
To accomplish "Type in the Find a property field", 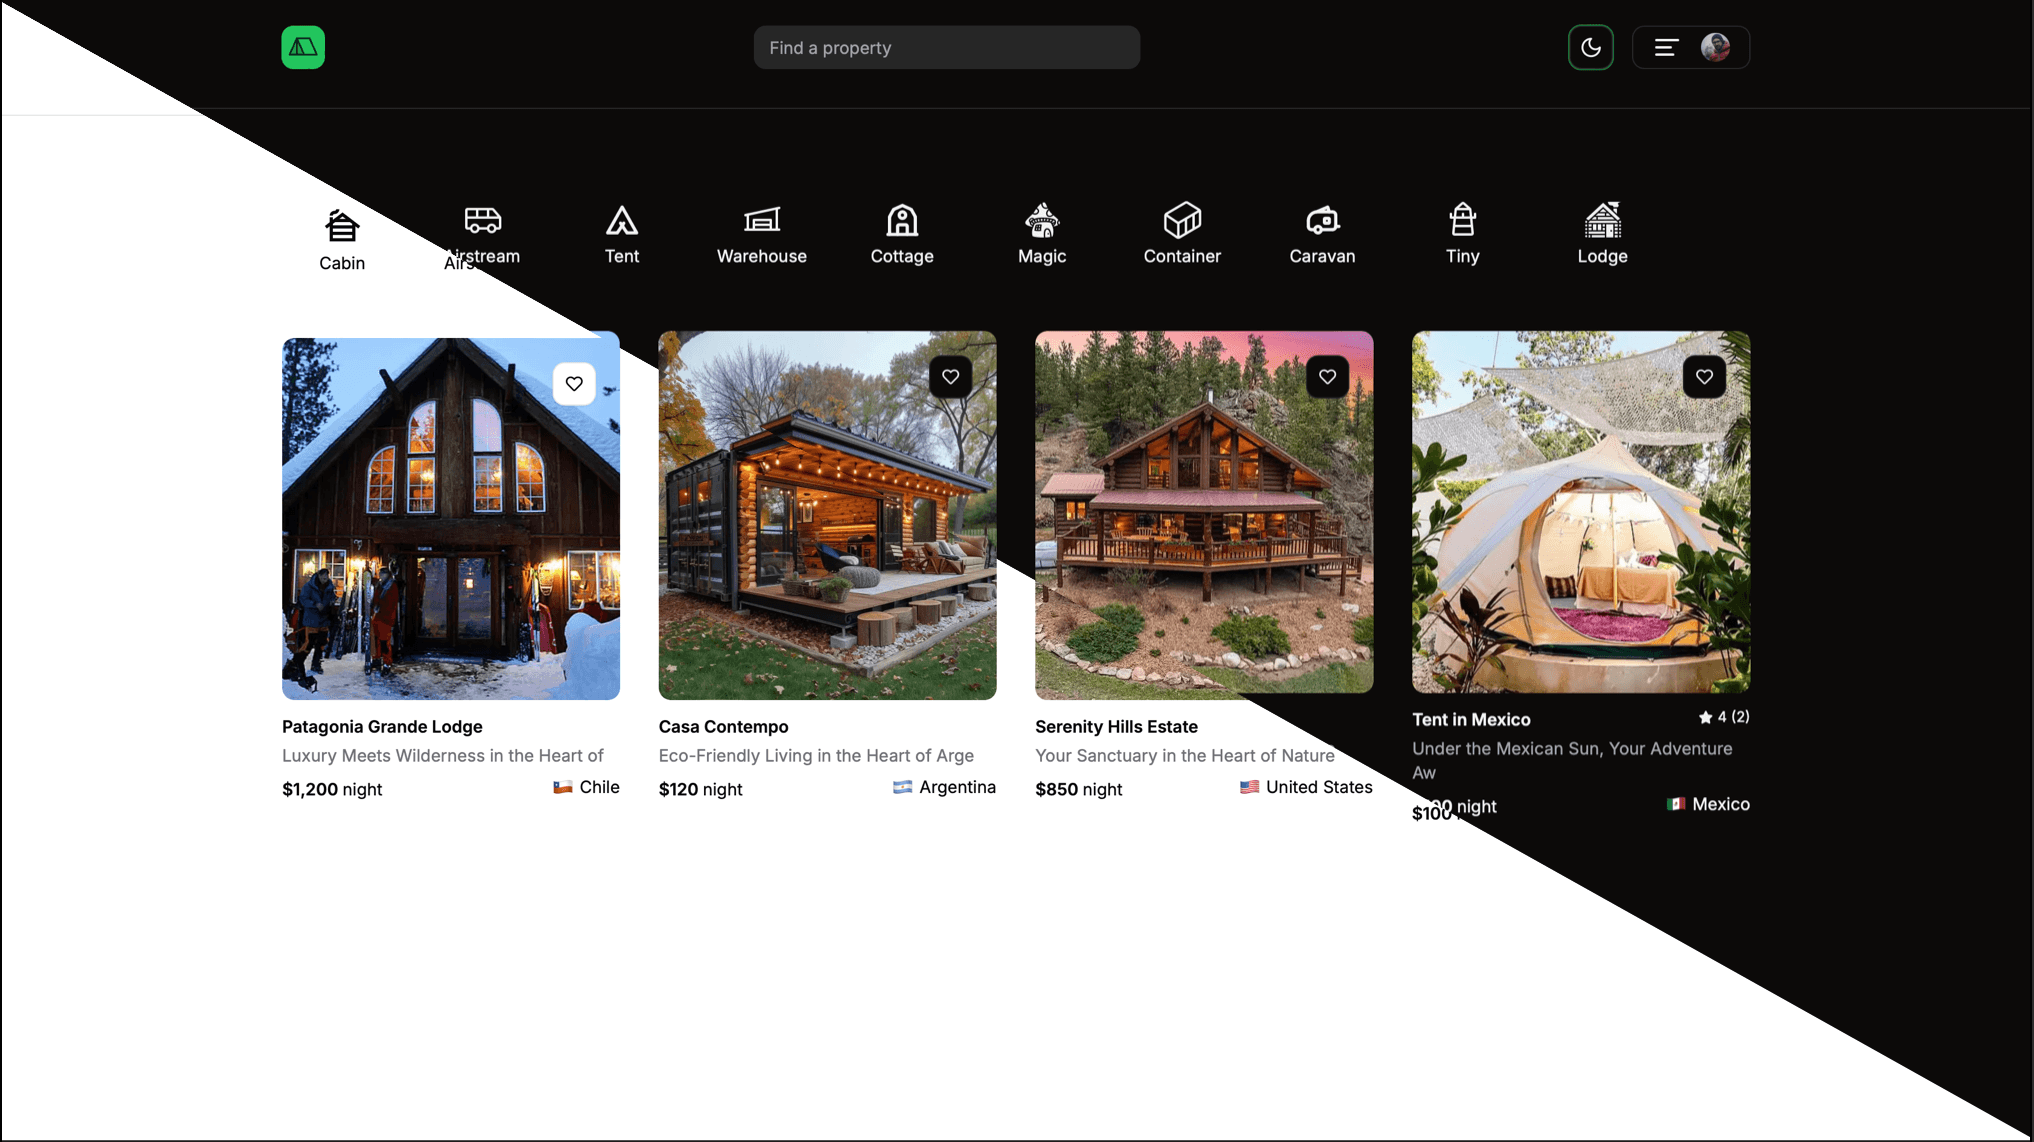I will click(x=946, y=48).
